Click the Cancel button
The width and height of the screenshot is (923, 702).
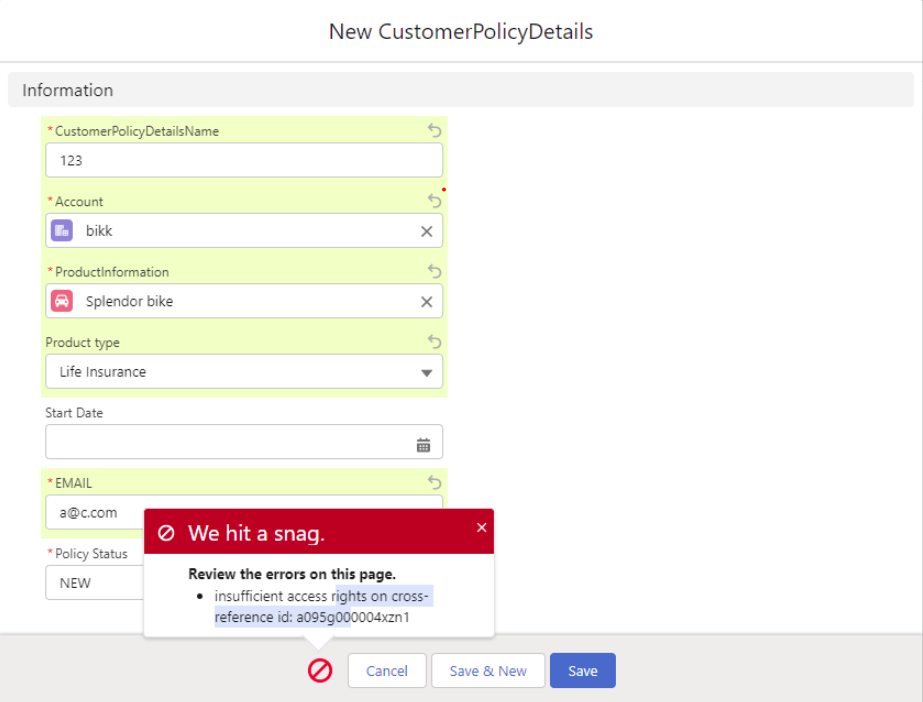tap(387, 670)
